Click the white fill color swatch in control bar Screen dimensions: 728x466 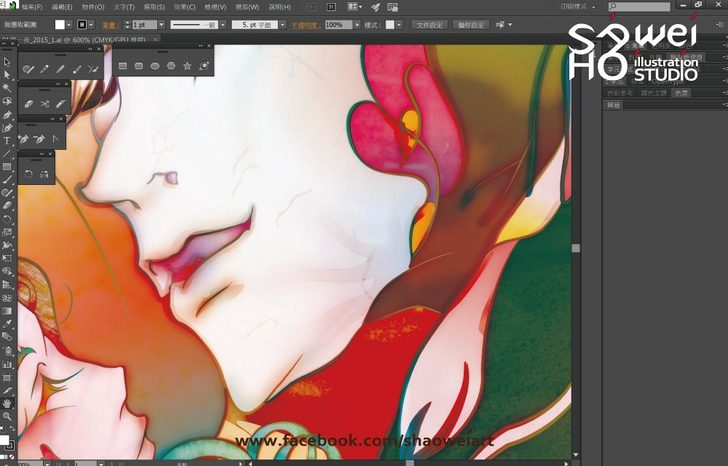click(x=61, y=24)
